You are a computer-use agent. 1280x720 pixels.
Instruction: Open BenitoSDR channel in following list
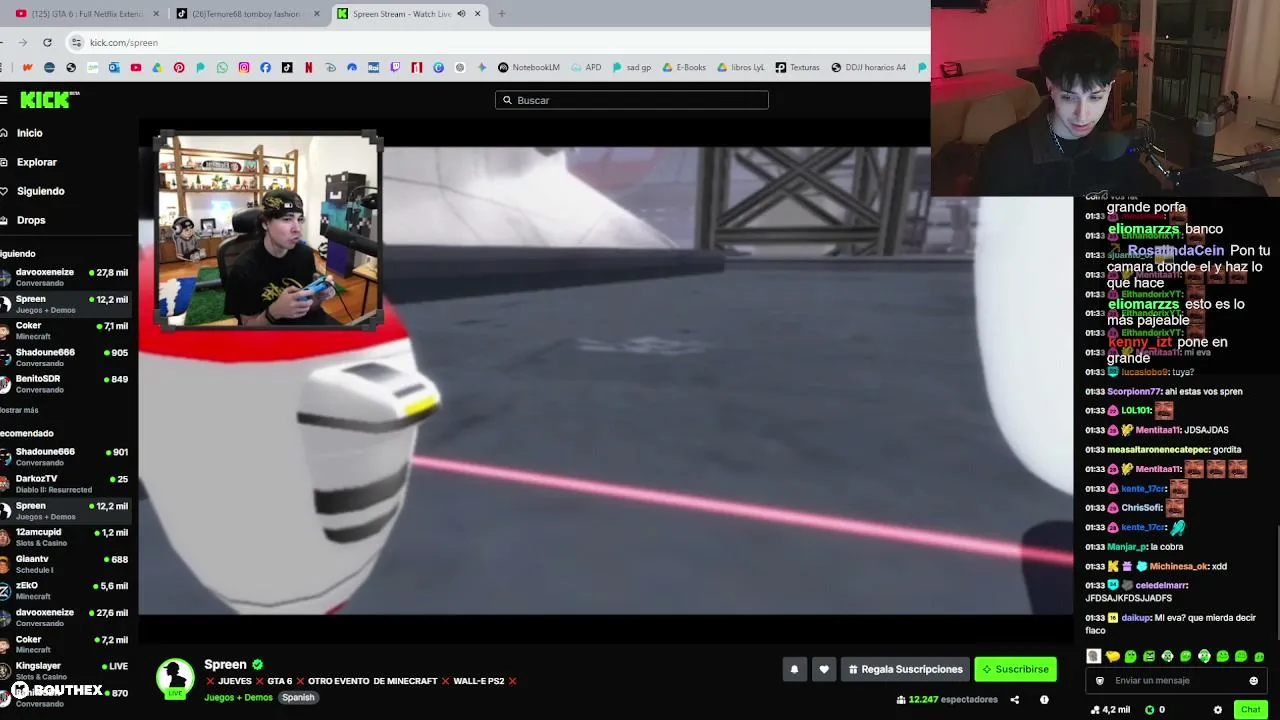click(x=65, y=384)
